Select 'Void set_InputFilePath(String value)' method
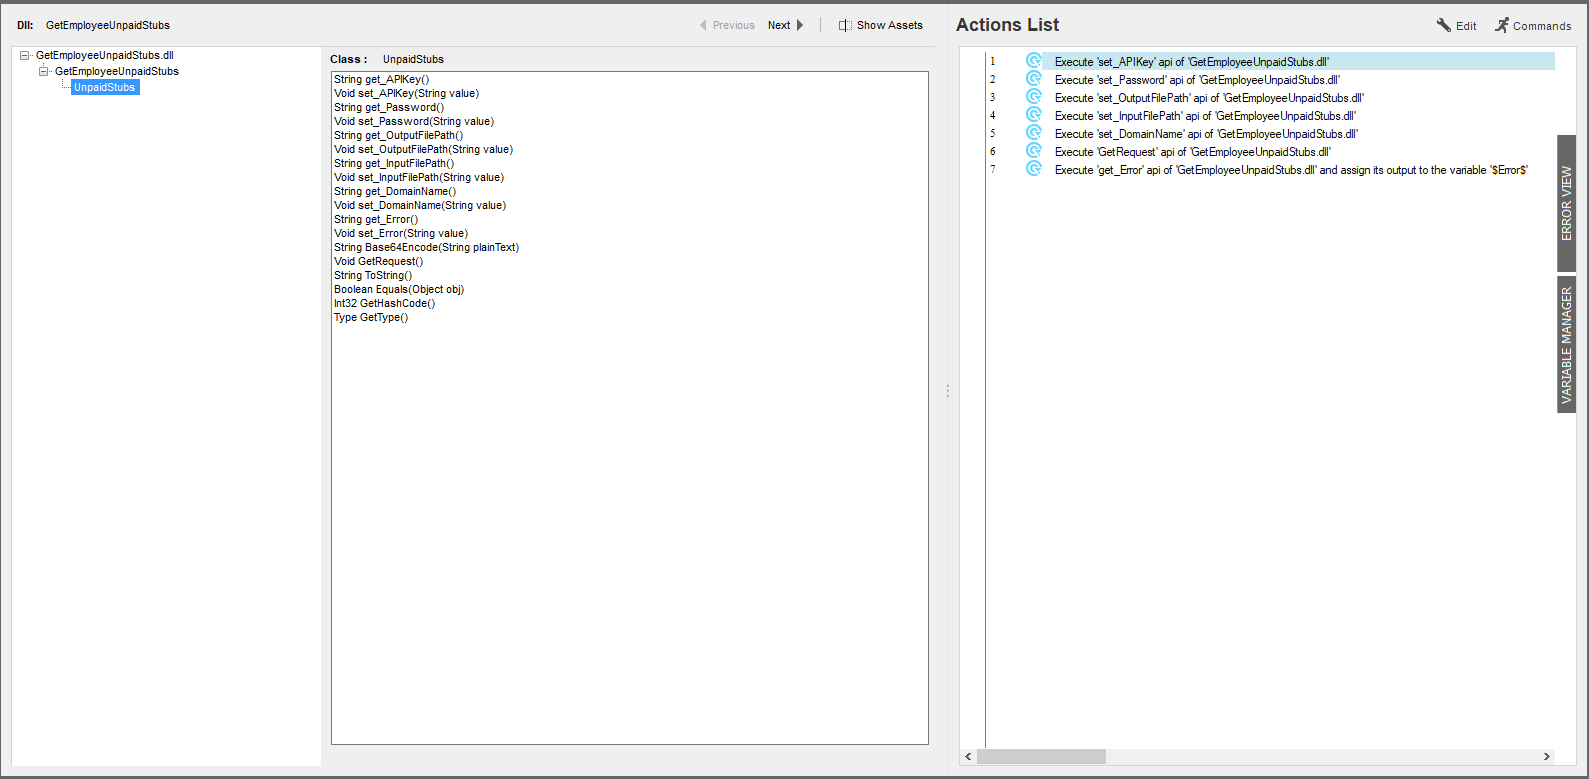The width and height of the screenshot is (1589, 779). tap(419, 178)
